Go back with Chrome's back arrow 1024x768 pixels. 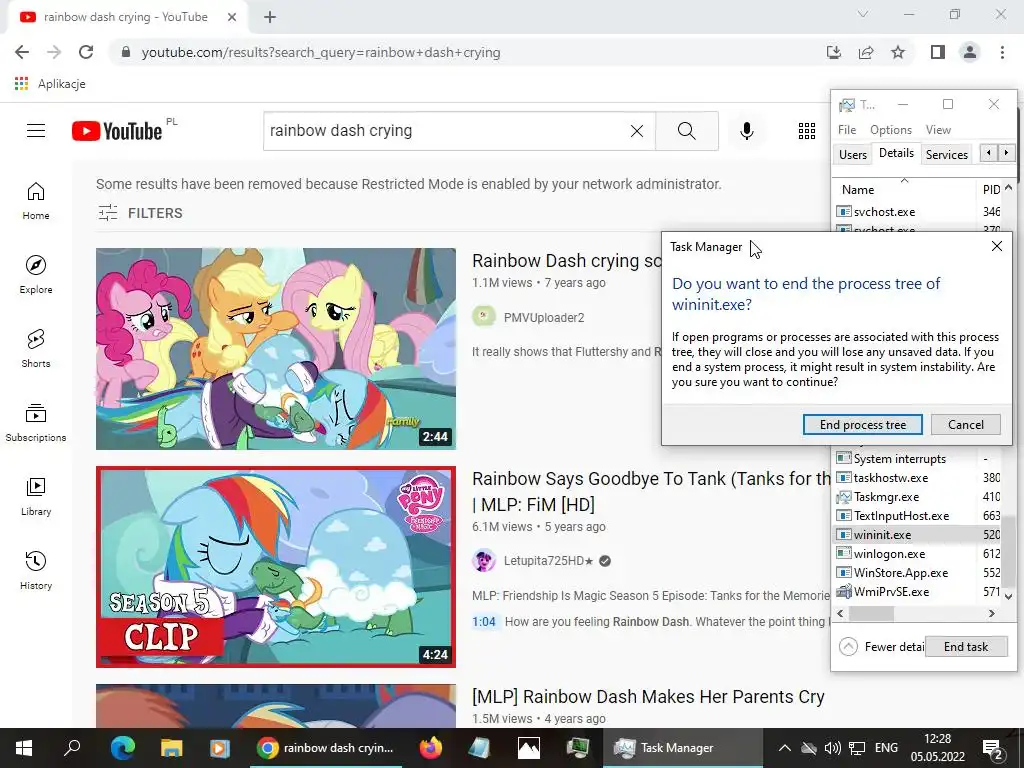[x=22, y=52]
